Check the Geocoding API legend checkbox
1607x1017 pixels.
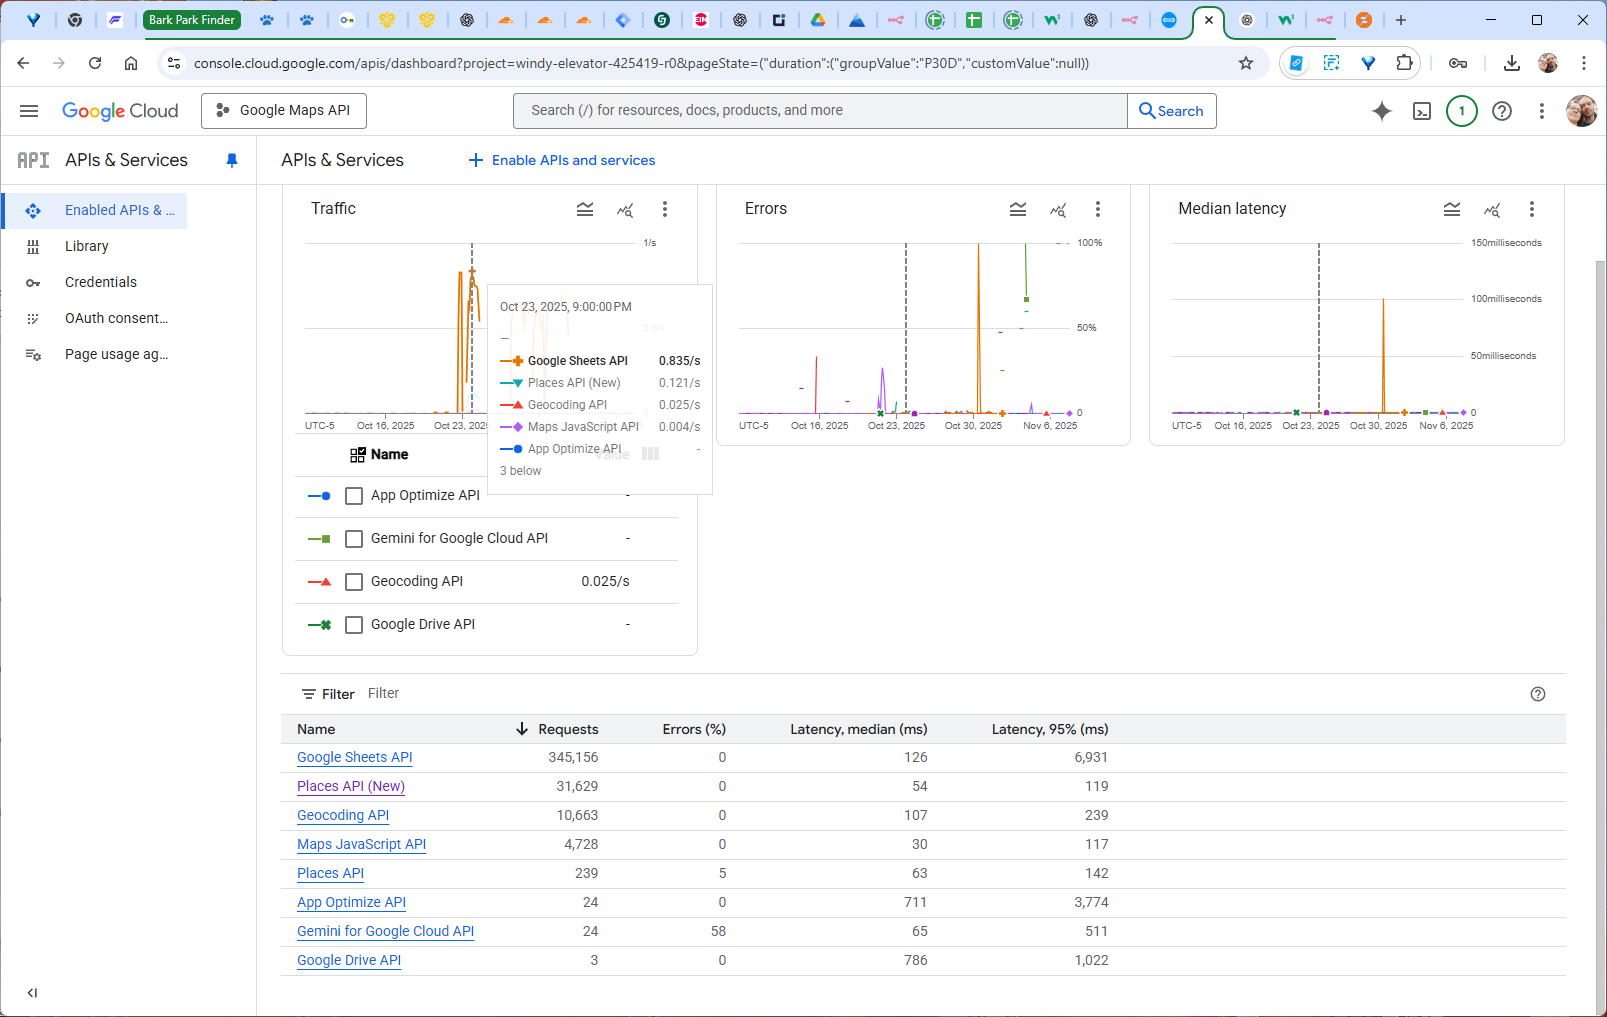[354, 582]
